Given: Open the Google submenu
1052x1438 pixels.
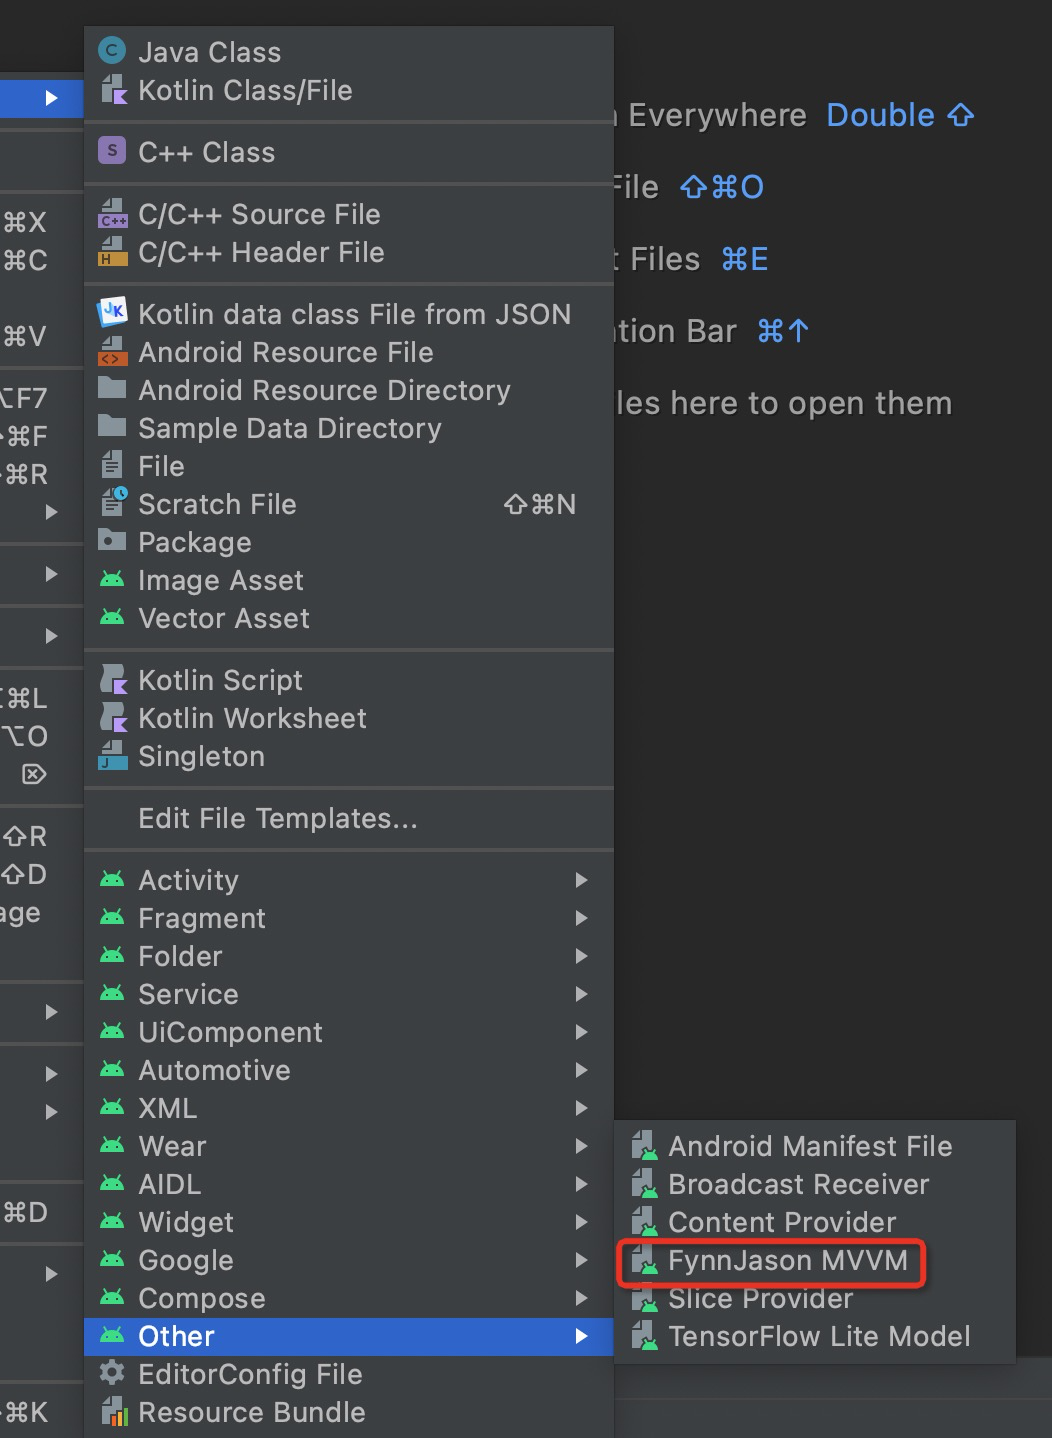Looking at the screenshot, I should pos(349,1260).
